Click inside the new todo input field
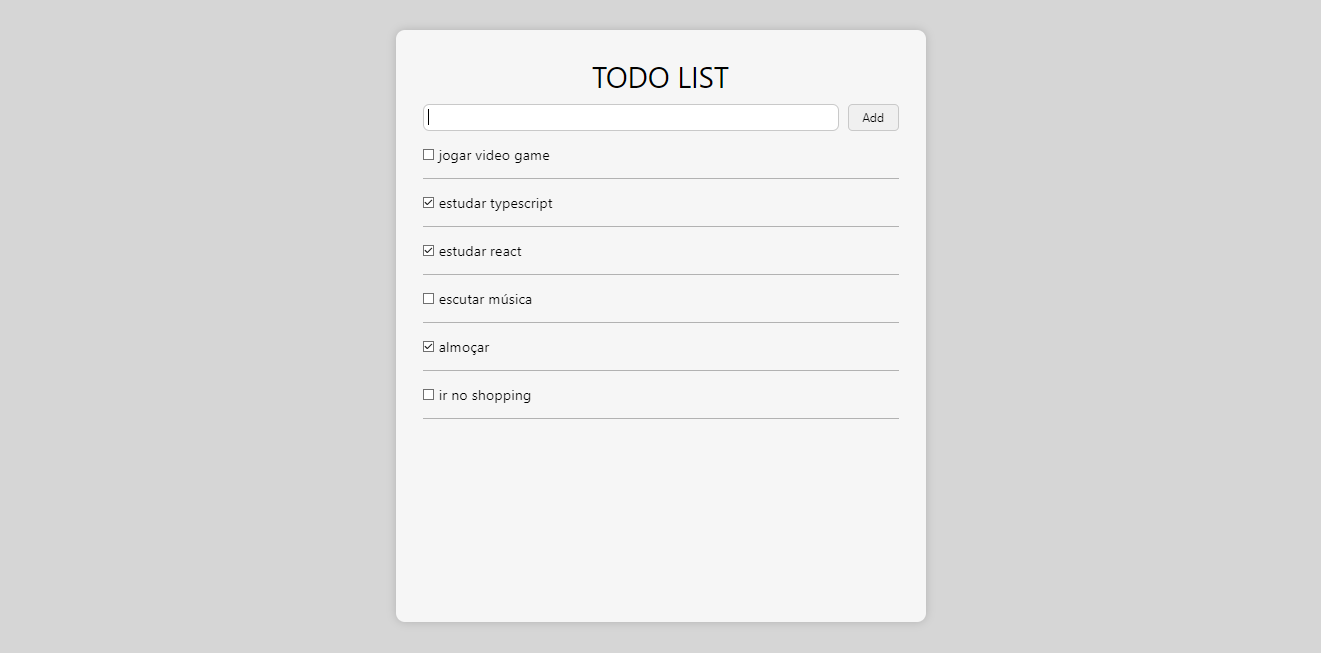1321x653 pixels. 630,117
